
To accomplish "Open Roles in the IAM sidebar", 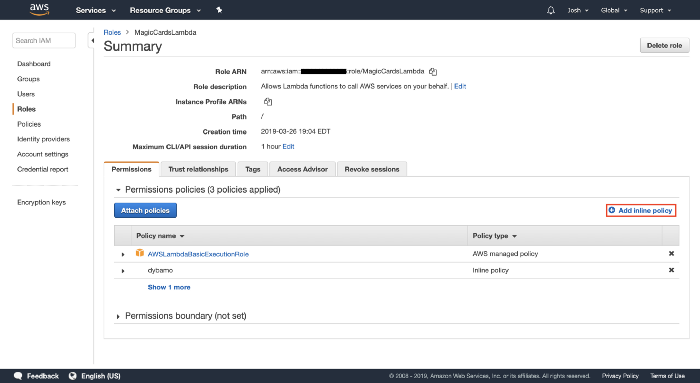I will pos(26,109).
